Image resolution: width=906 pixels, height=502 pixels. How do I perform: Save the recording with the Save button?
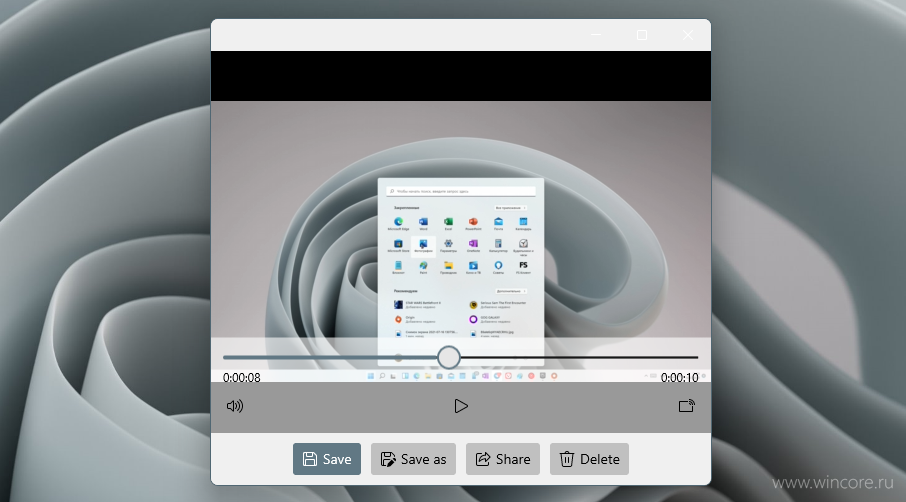327,459
